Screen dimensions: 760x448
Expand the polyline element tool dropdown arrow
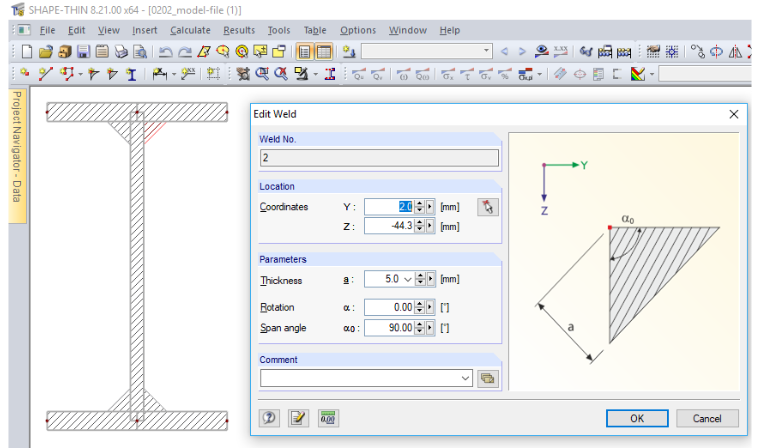click(x=80, y=74)
